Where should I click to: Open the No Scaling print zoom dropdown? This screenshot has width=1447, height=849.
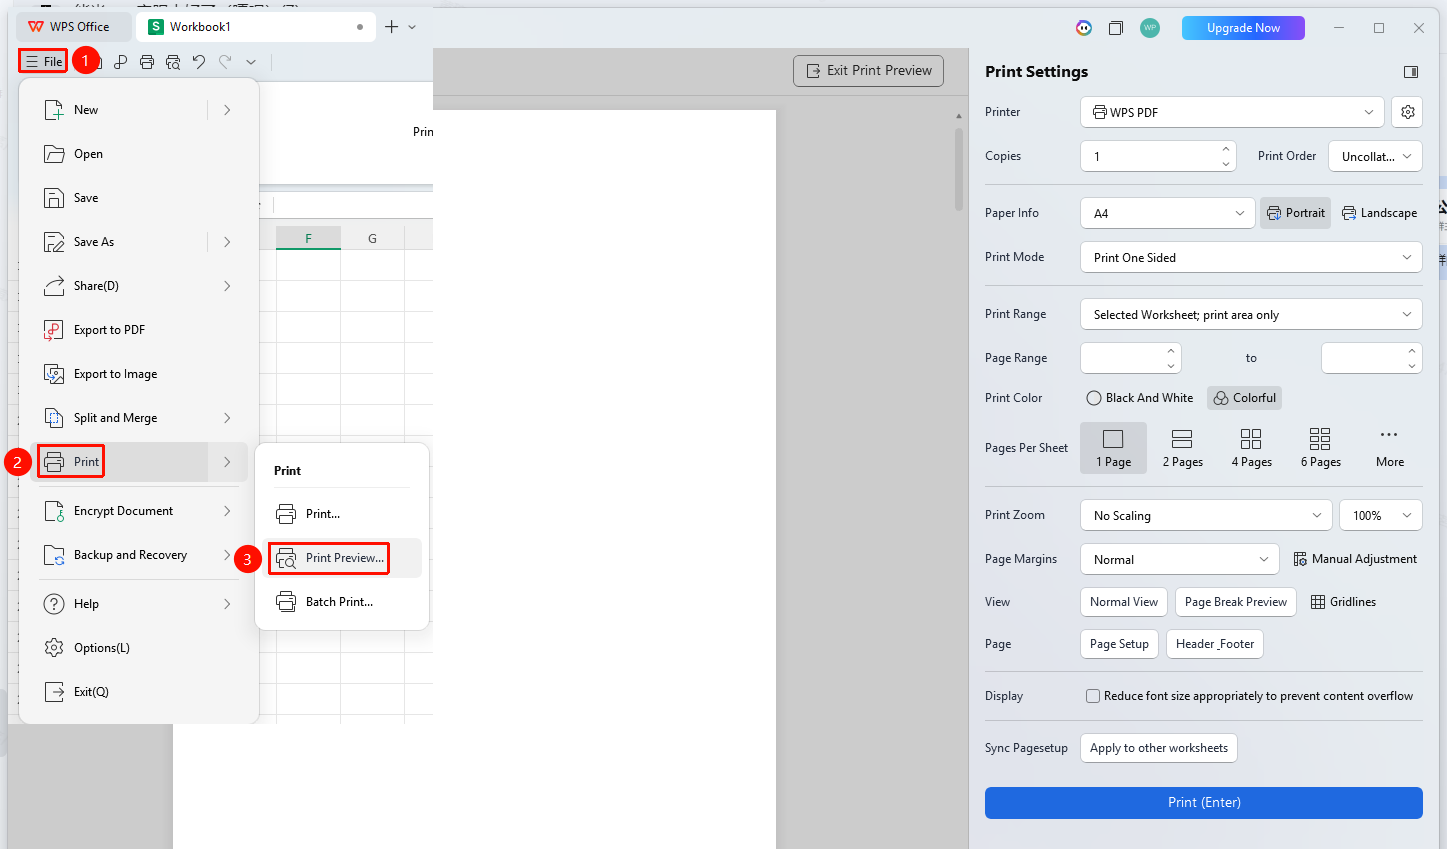1206,515
